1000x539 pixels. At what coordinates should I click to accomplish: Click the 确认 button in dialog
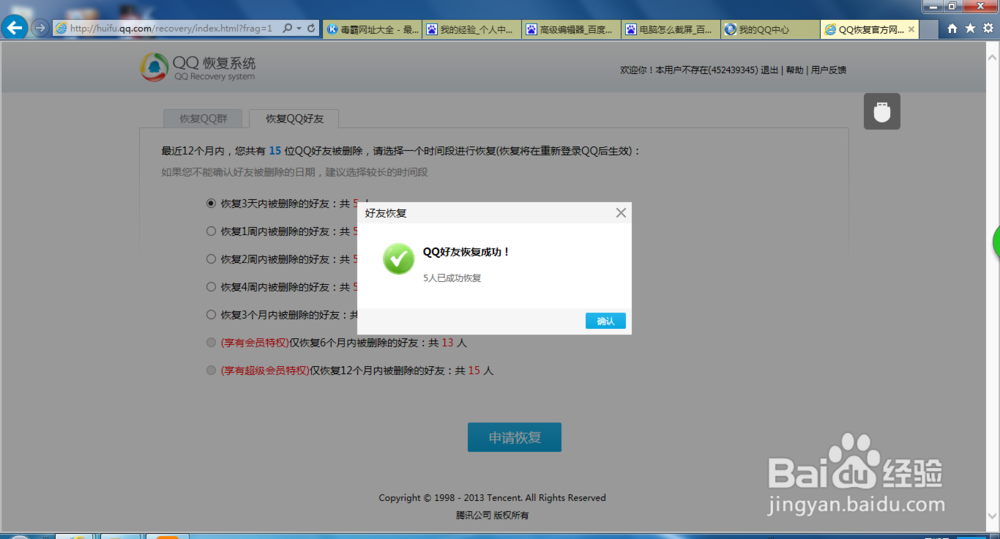(605, 321)
